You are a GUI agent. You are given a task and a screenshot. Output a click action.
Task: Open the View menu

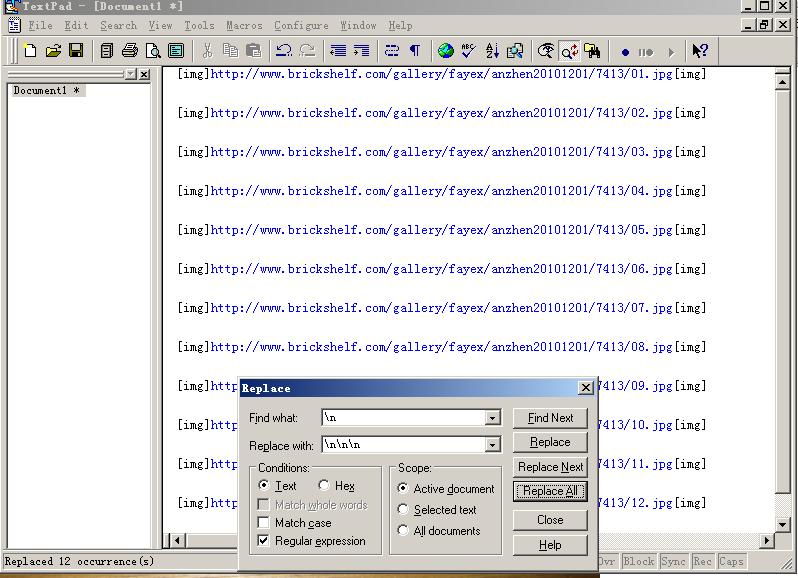pyautogui.click(x=160, y=25)
